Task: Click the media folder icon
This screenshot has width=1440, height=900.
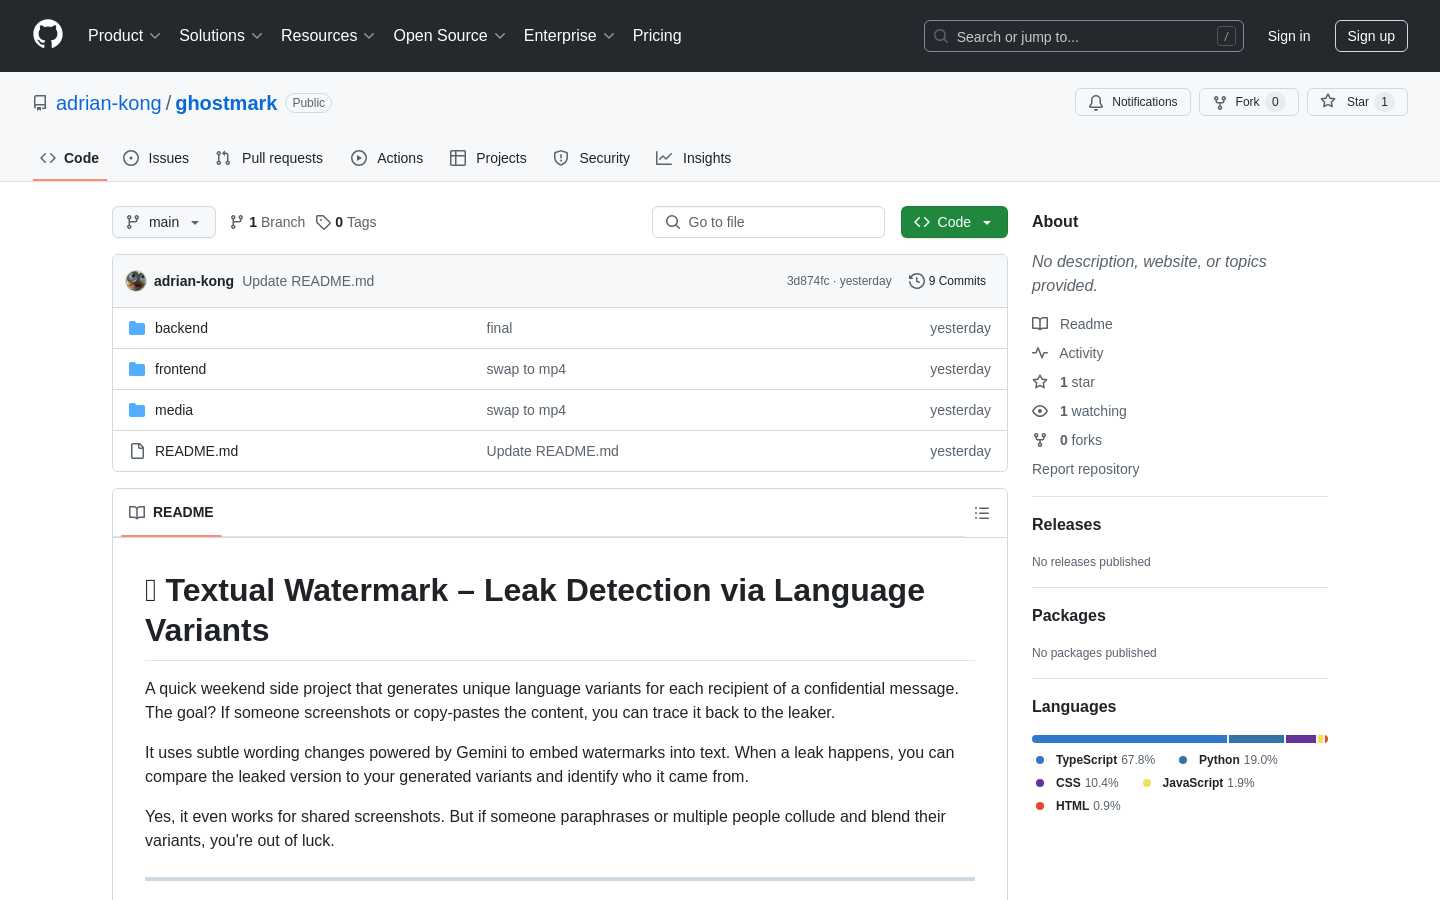Action: coord(137,410)
